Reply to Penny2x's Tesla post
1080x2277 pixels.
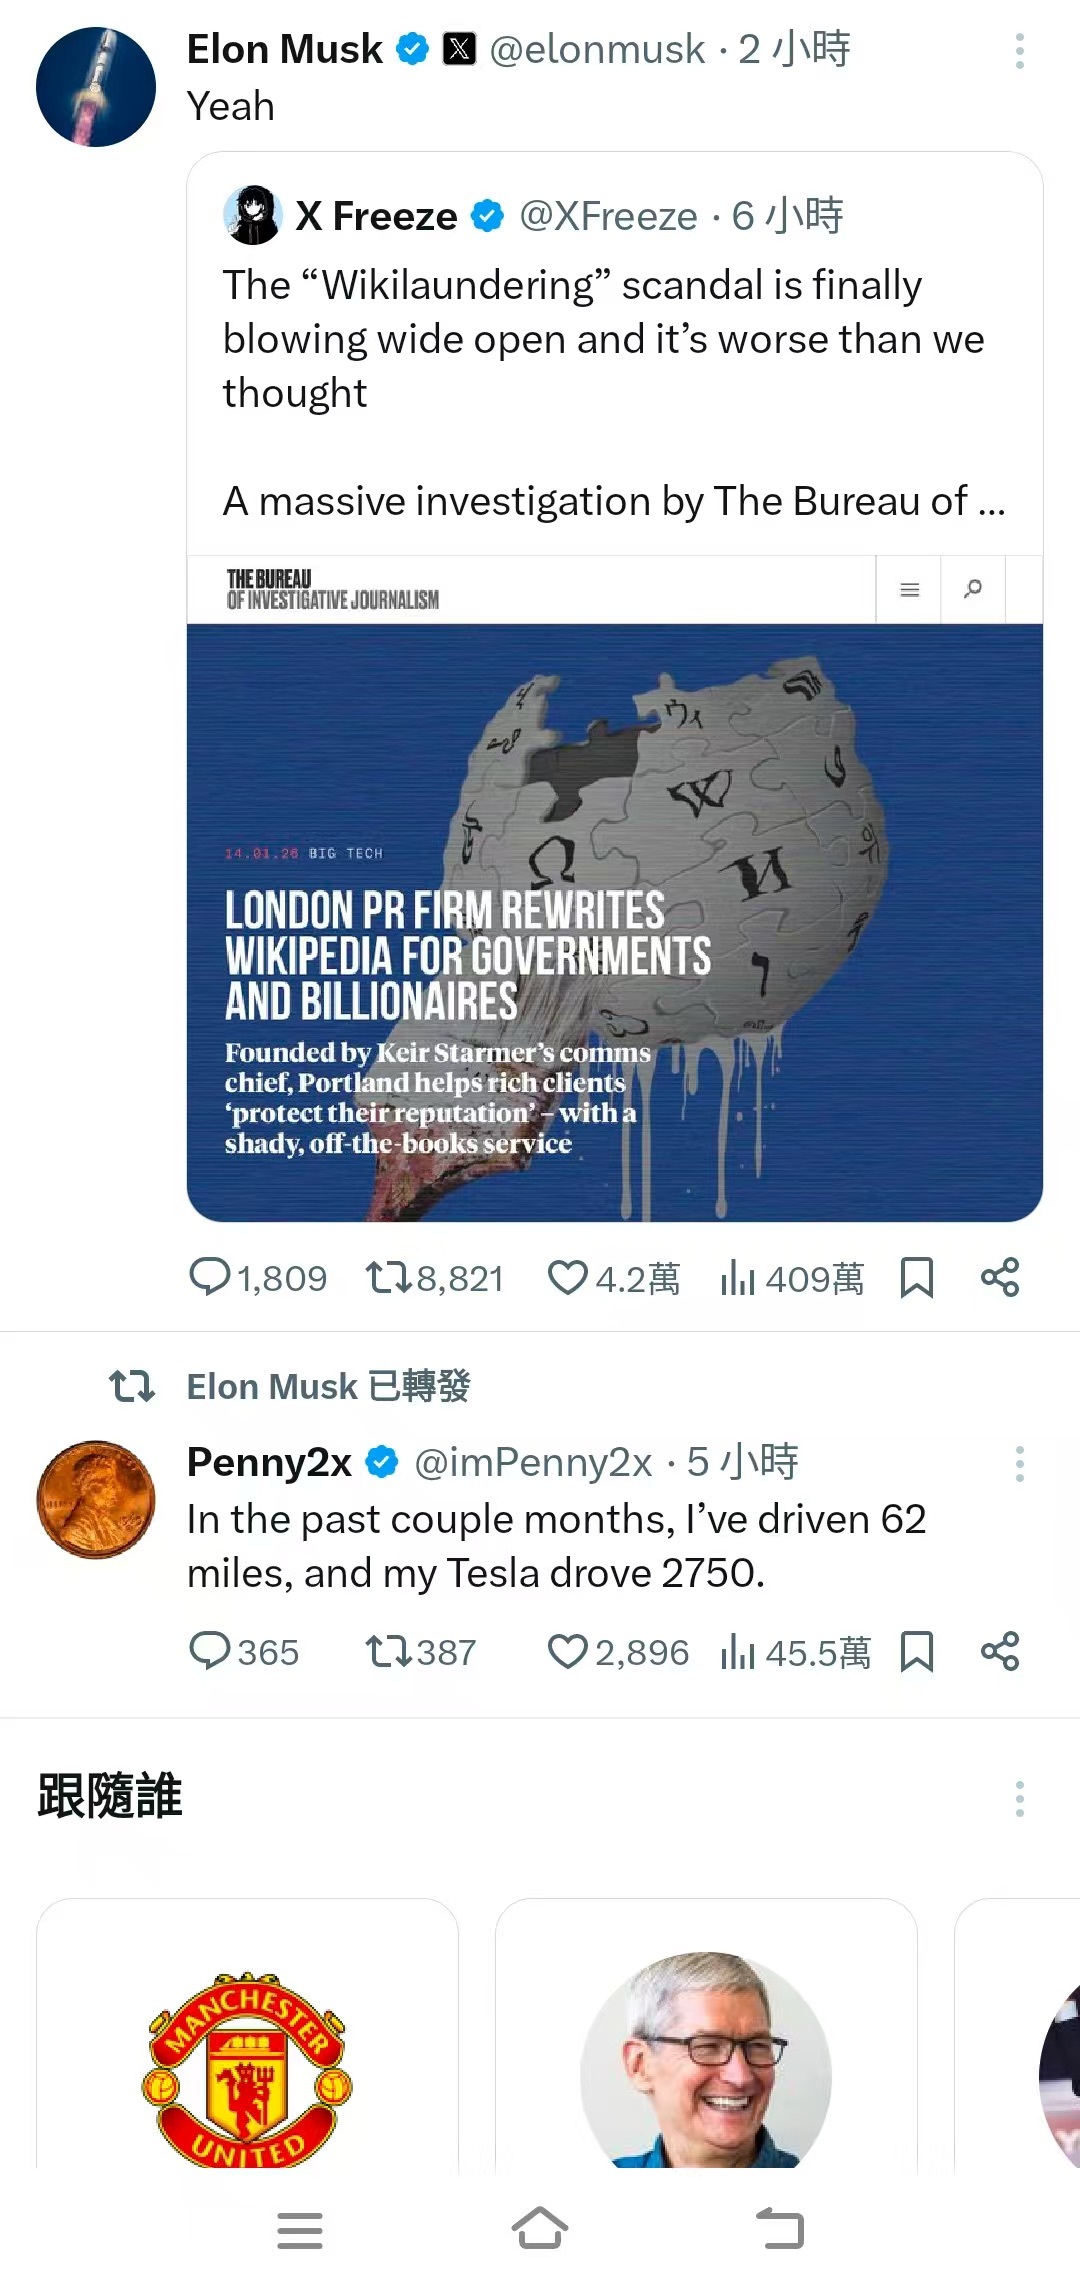(210, 1651)
